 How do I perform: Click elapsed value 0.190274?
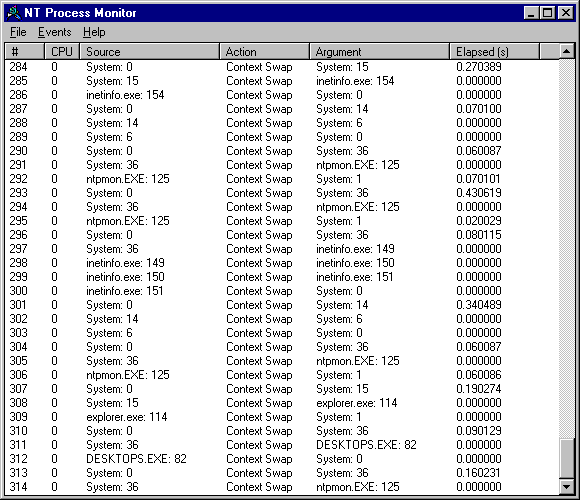click(x=479, y=389)
